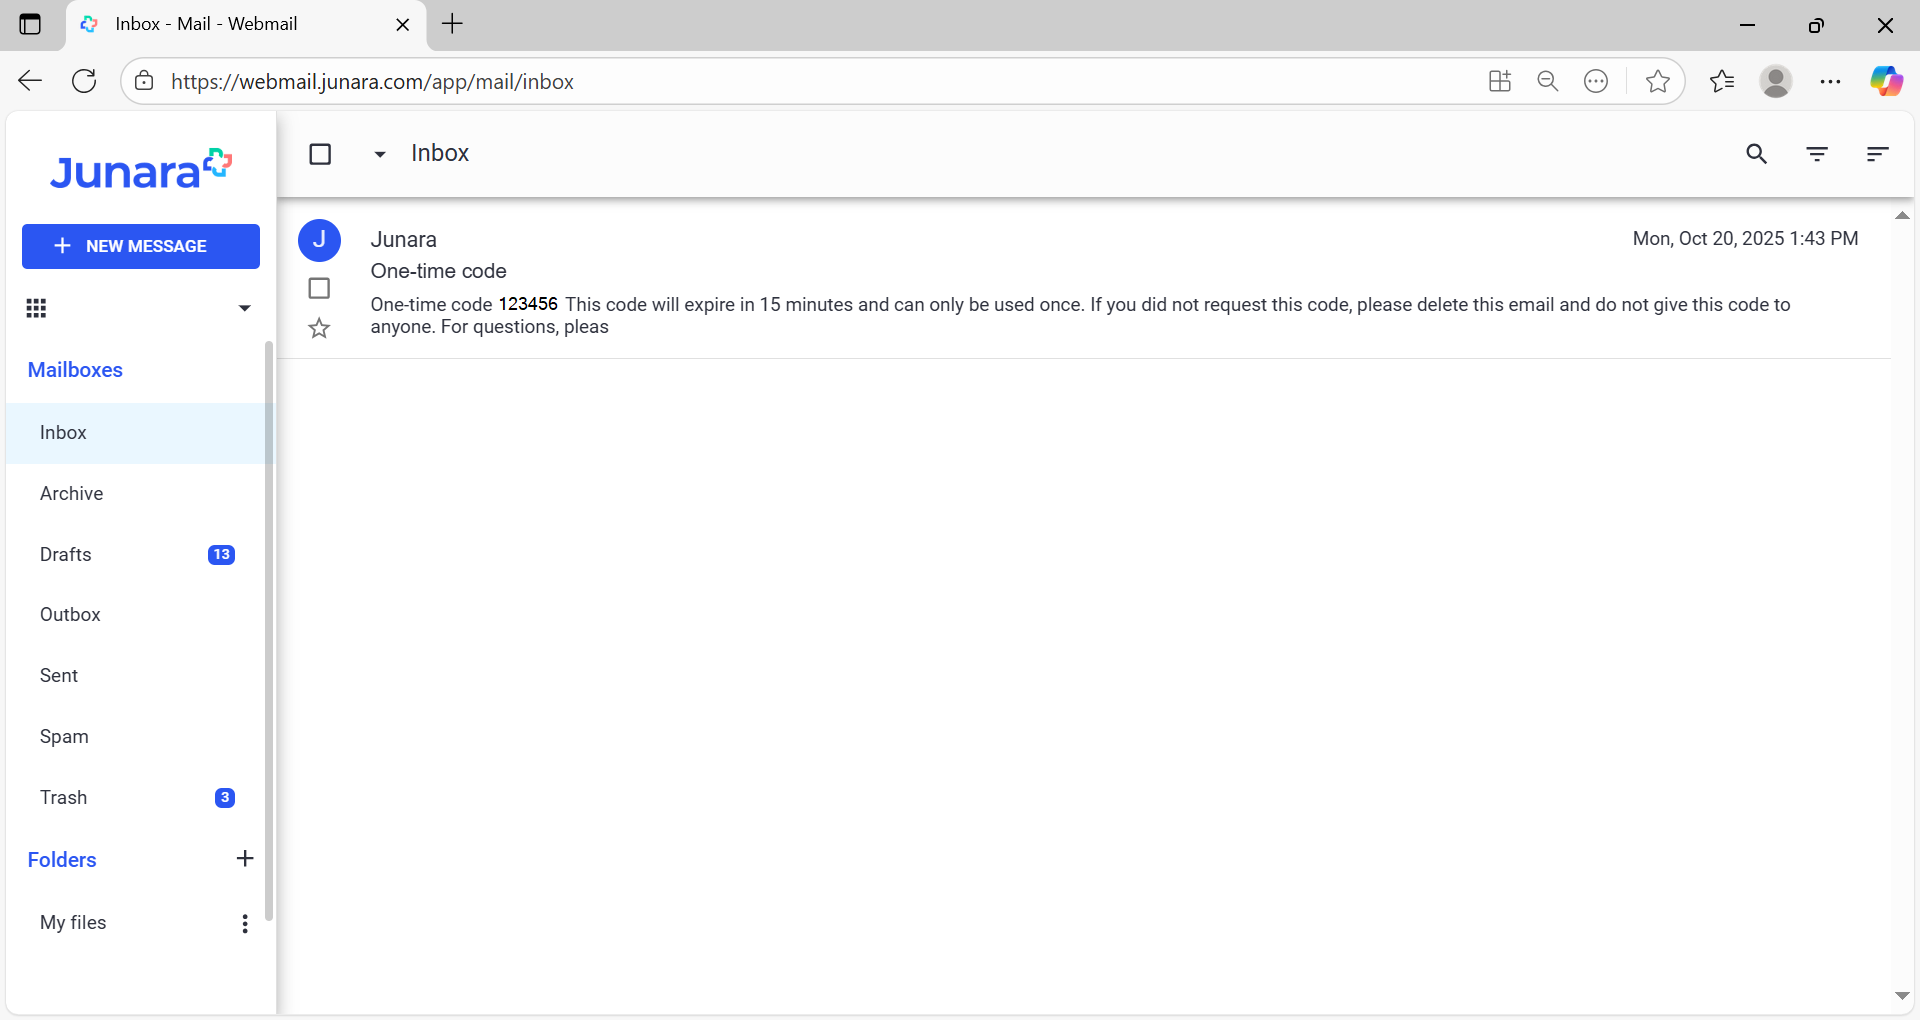Expand the selection dropdown arrow beside Inbox
The image size is (1920, 1020).
[x=380, y=154]
